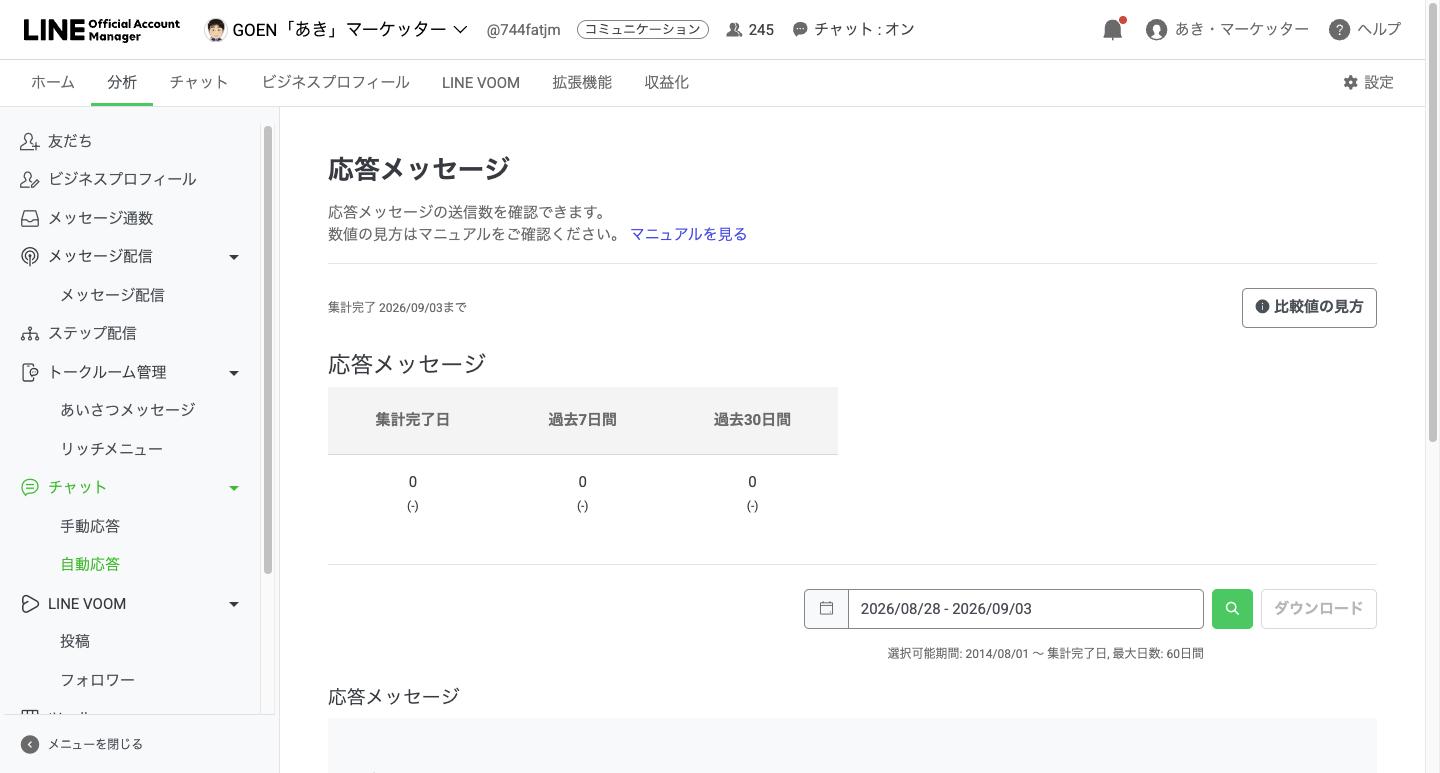The image size is (1440, 773).
Task: Open リッチメニュー in the sidebar
Action: pos(111,449)
